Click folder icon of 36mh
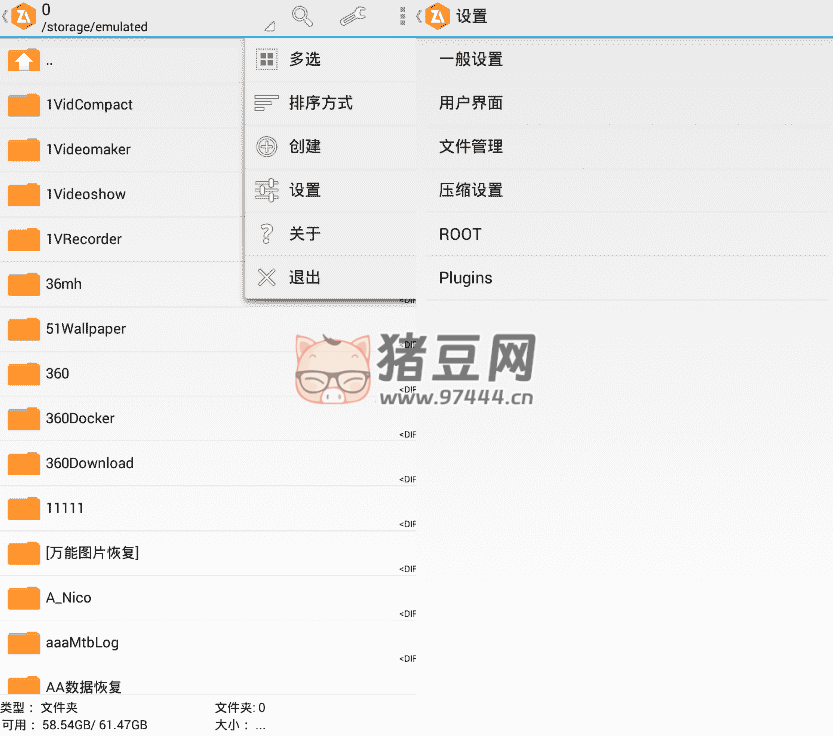This screenshot has height=736, width=833. point(24,284)
